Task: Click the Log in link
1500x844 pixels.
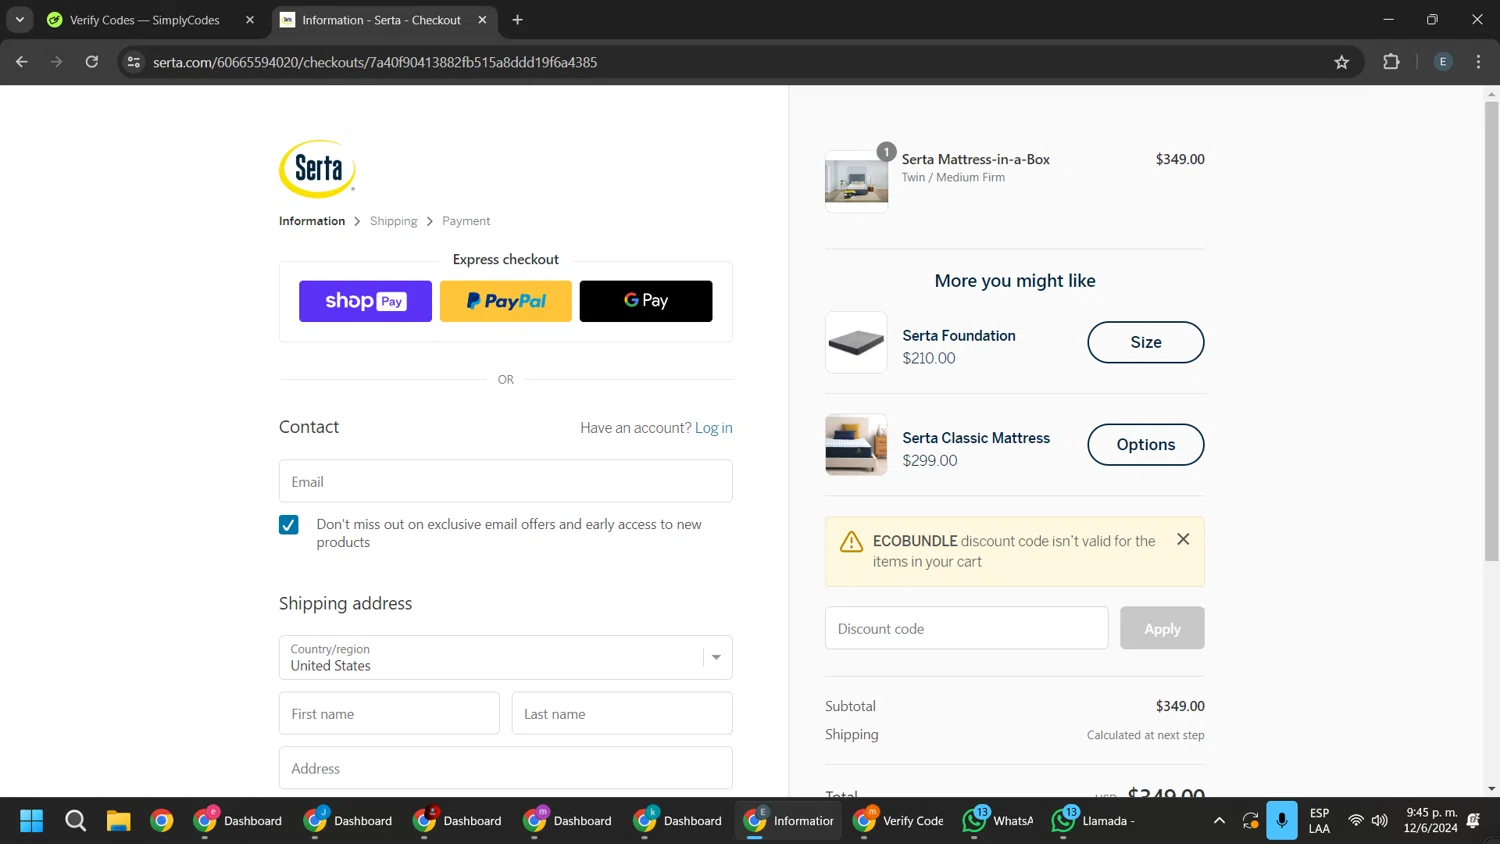Action: pos(714,428)
